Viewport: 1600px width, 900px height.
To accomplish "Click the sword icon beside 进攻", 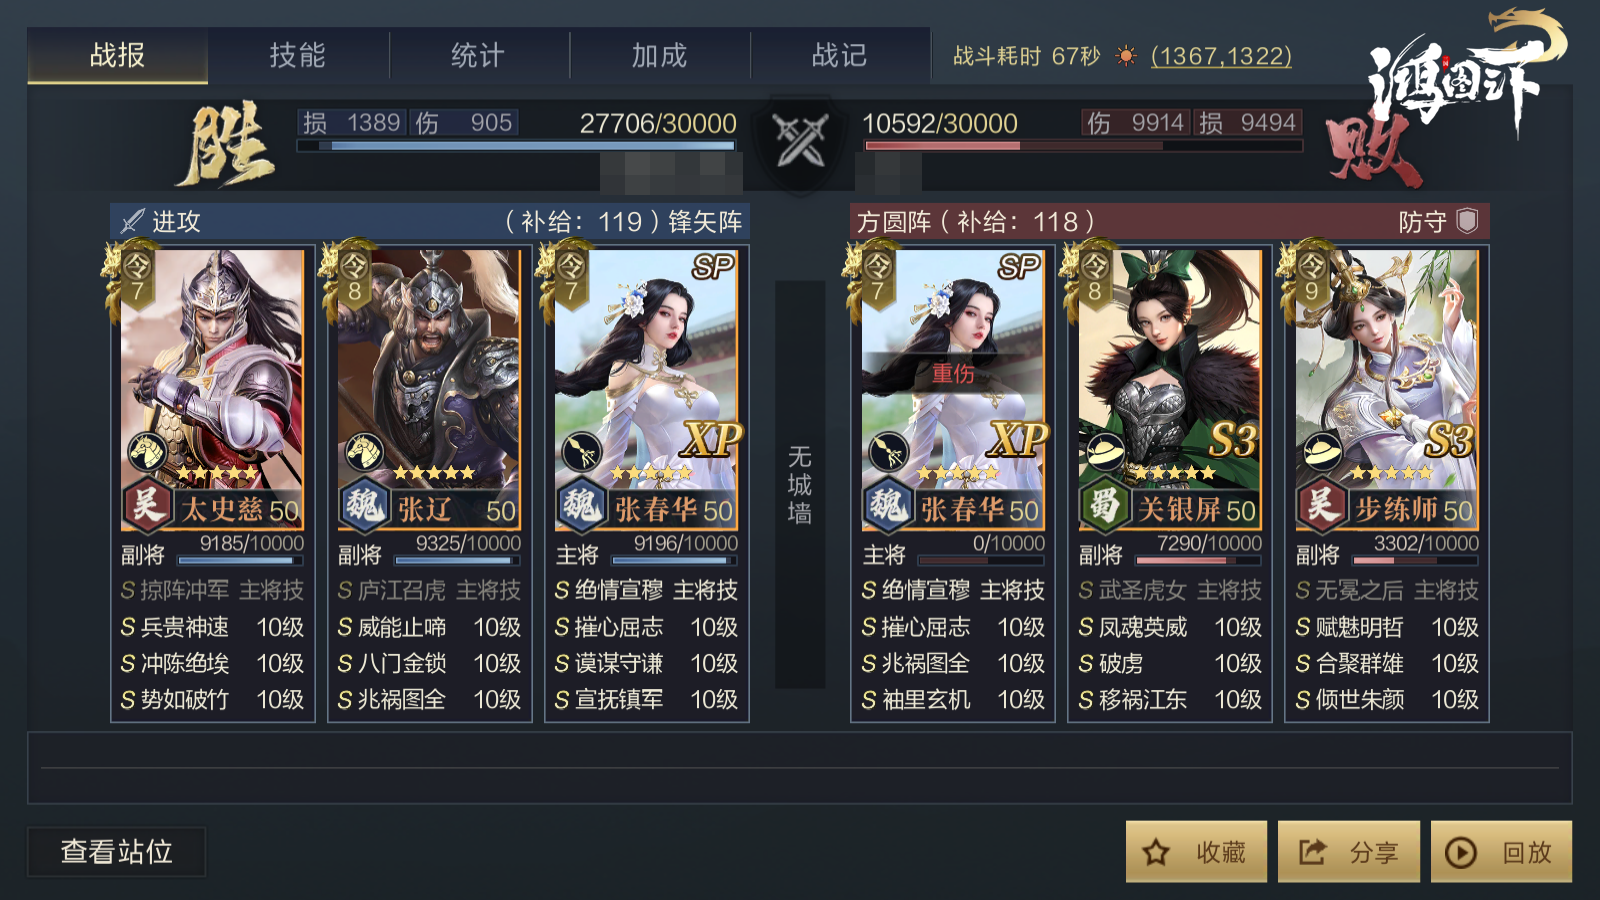I will point(132,221).
